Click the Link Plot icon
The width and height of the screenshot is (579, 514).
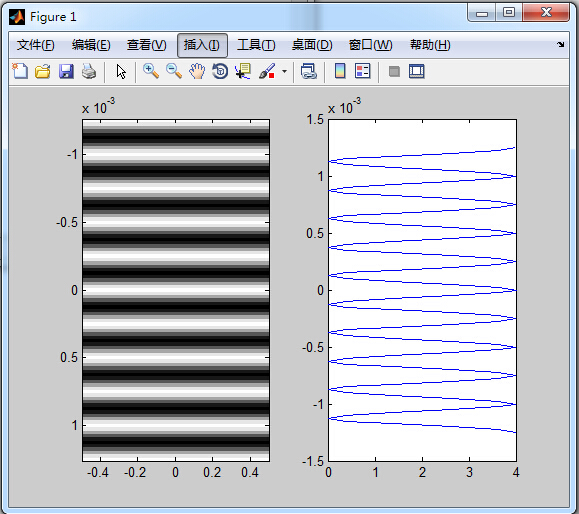tap(309, 71)
